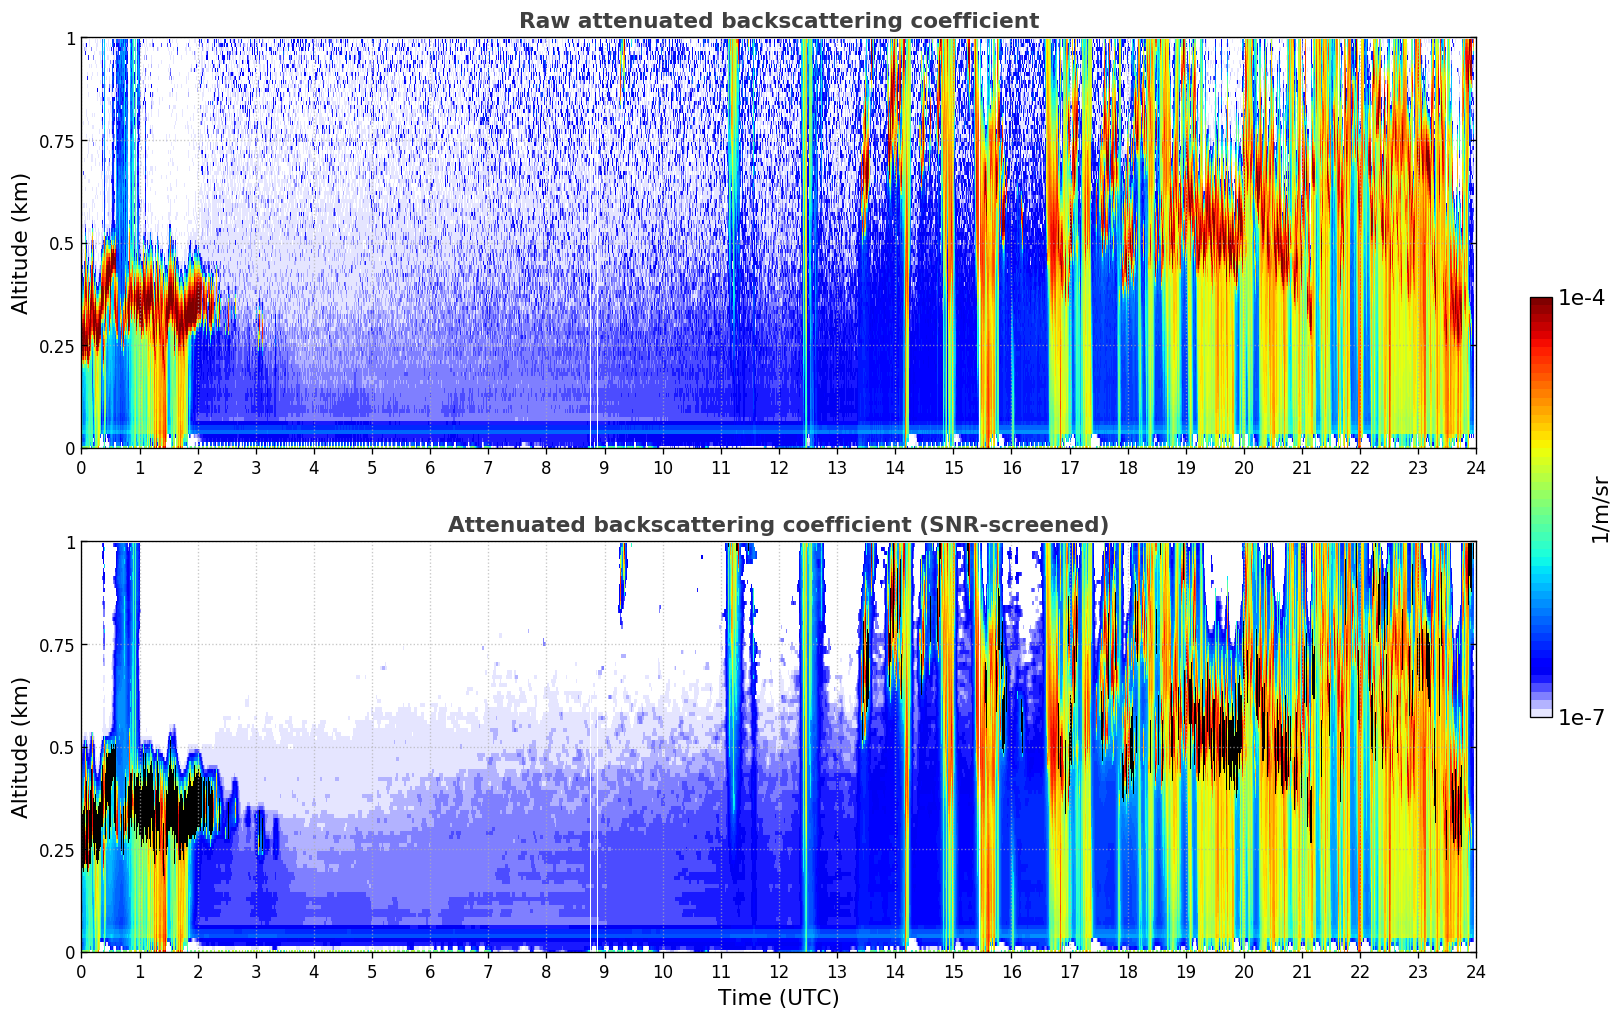1621x1020 pixels.
Task: Click hour 21 tick on bottom plot's time axis
Action: (x=1301, y=971)
